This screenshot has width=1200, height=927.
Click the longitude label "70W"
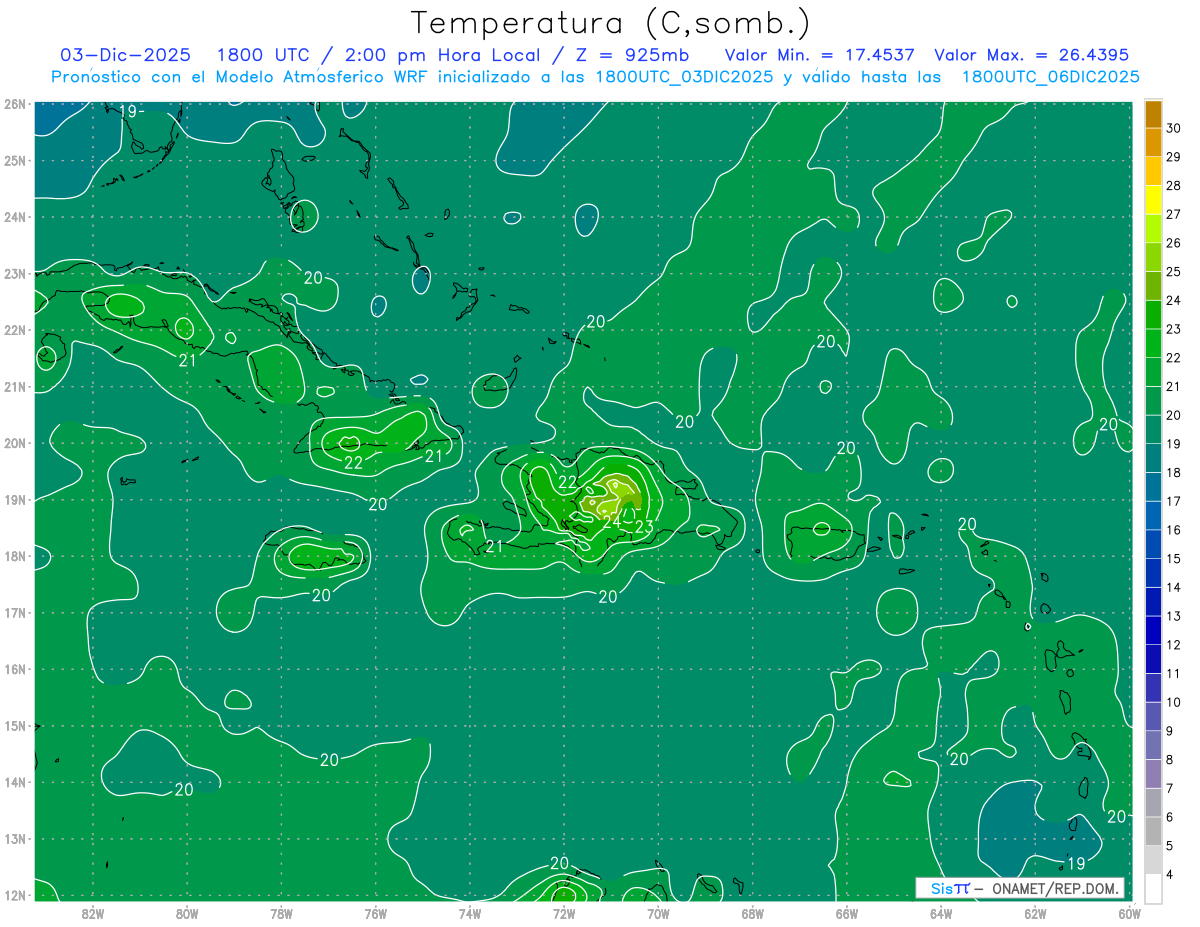(658, 912)
